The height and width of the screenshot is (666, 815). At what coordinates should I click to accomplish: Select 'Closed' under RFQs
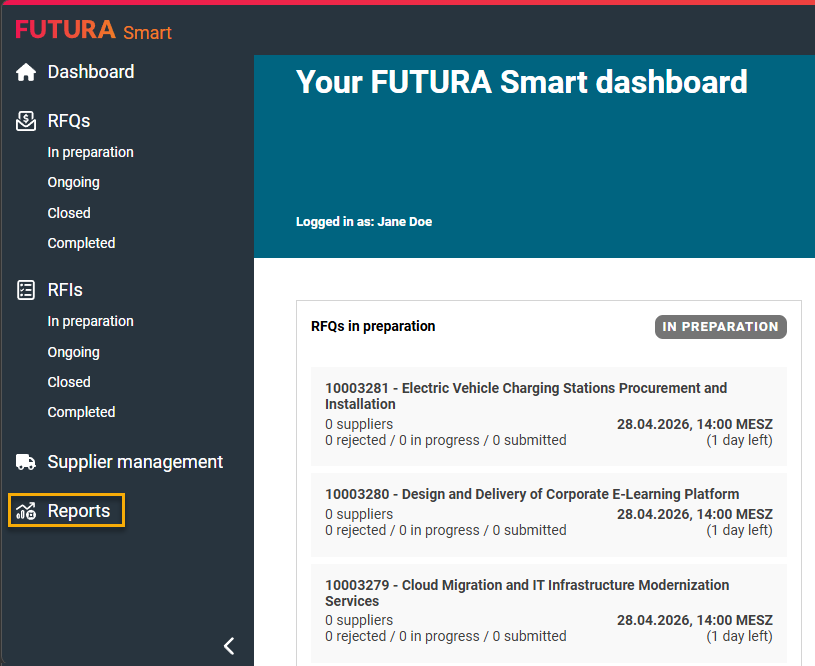point(69,213)
